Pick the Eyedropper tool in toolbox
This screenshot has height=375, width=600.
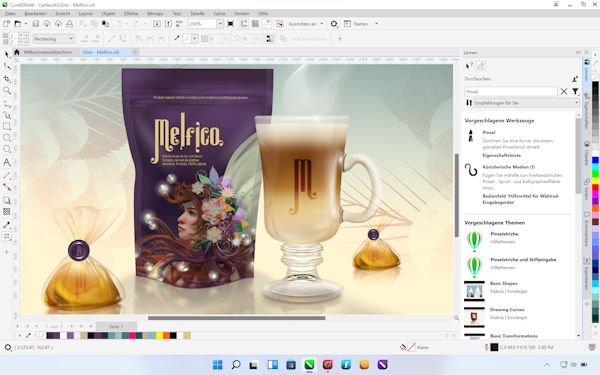(7, 225)
